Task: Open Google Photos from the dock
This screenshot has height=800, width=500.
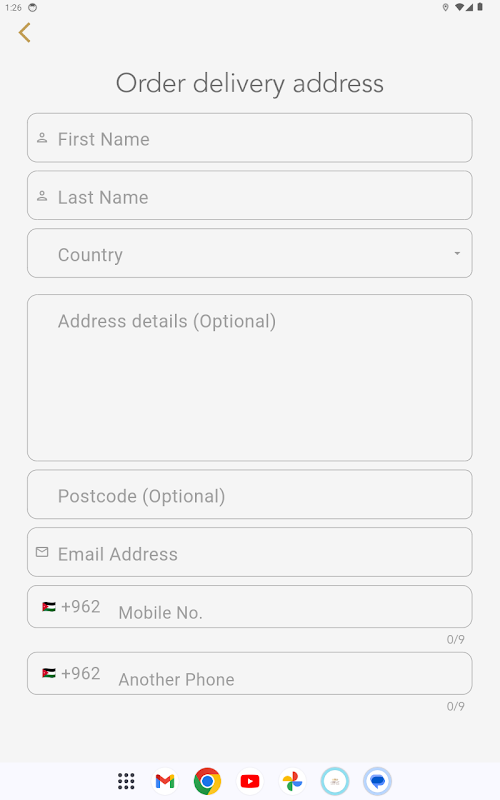Action: [x=292, y=781]
